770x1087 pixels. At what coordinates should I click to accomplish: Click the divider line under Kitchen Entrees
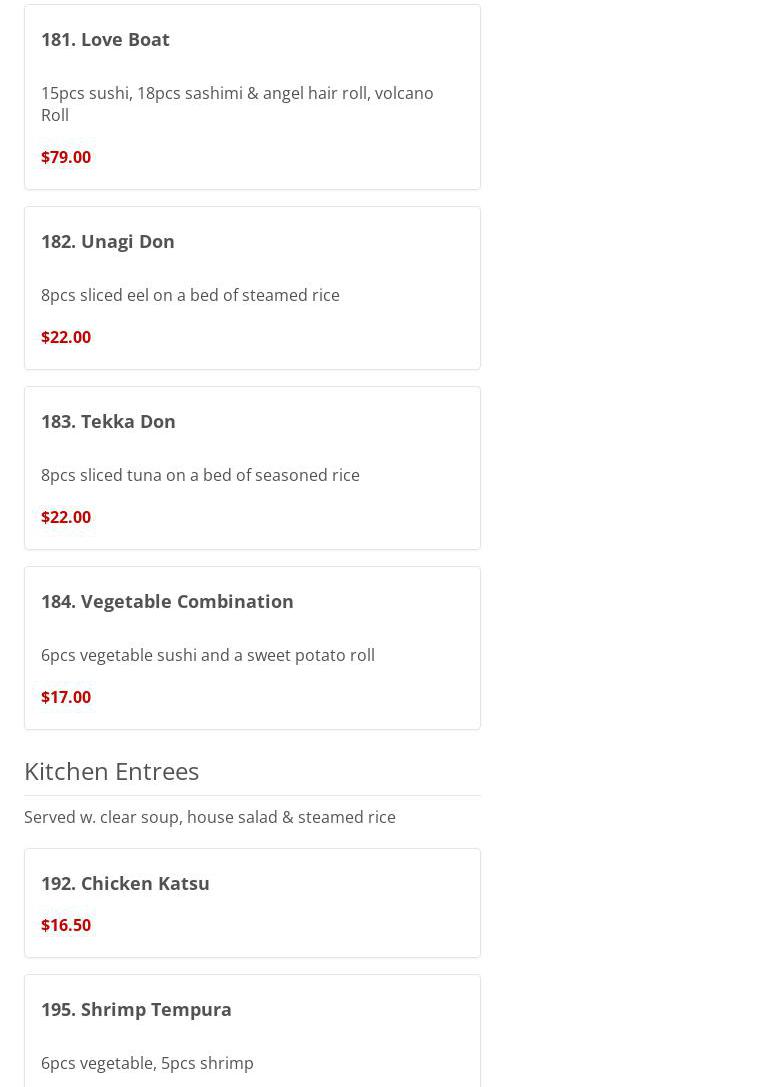pyautogui.click(x=252, y=795)
